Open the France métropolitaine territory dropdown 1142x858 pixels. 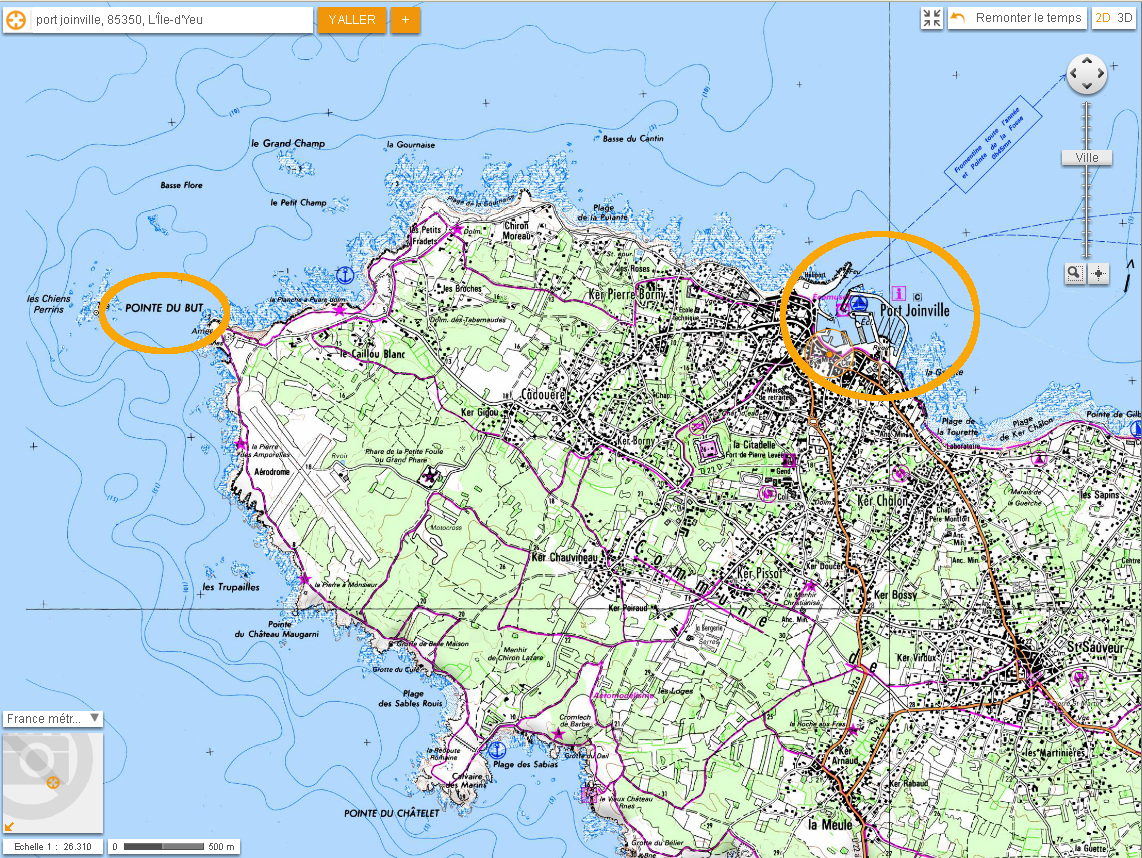pyautogui.click(x=53, y=718)
